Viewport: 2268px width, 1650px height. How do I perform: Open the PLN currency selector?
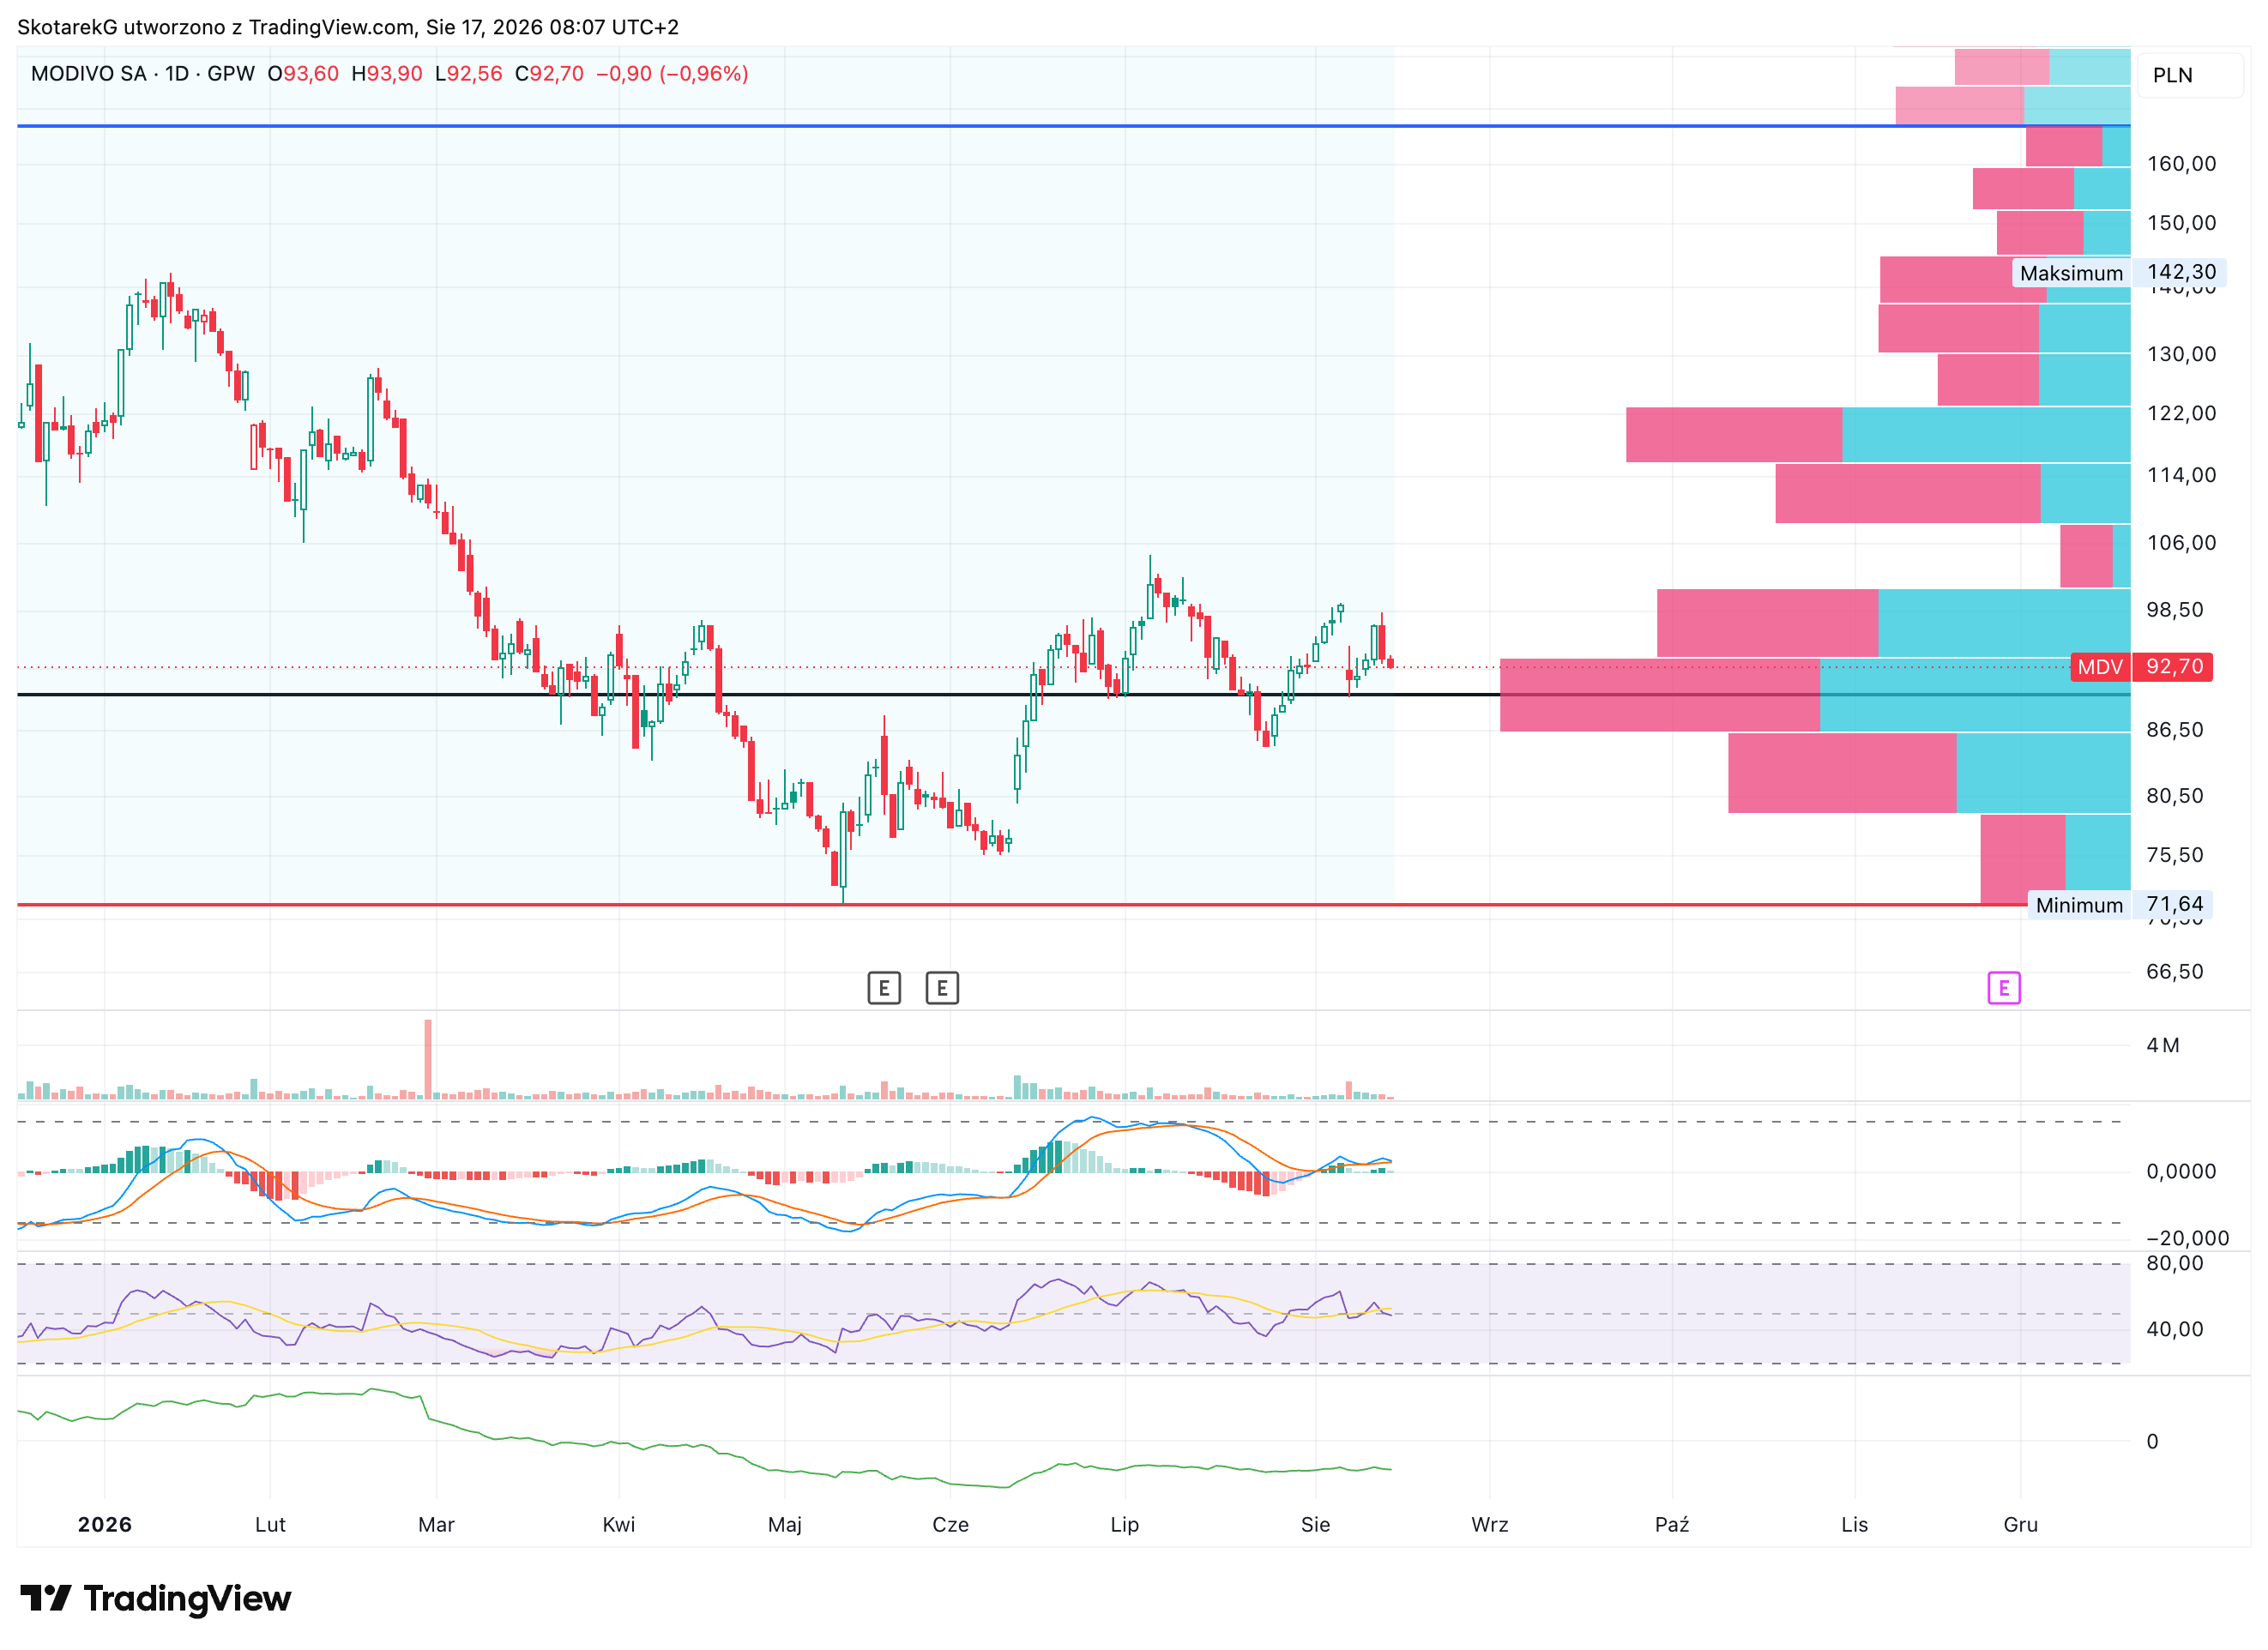pyautogui.click(x=2190, y=75)
